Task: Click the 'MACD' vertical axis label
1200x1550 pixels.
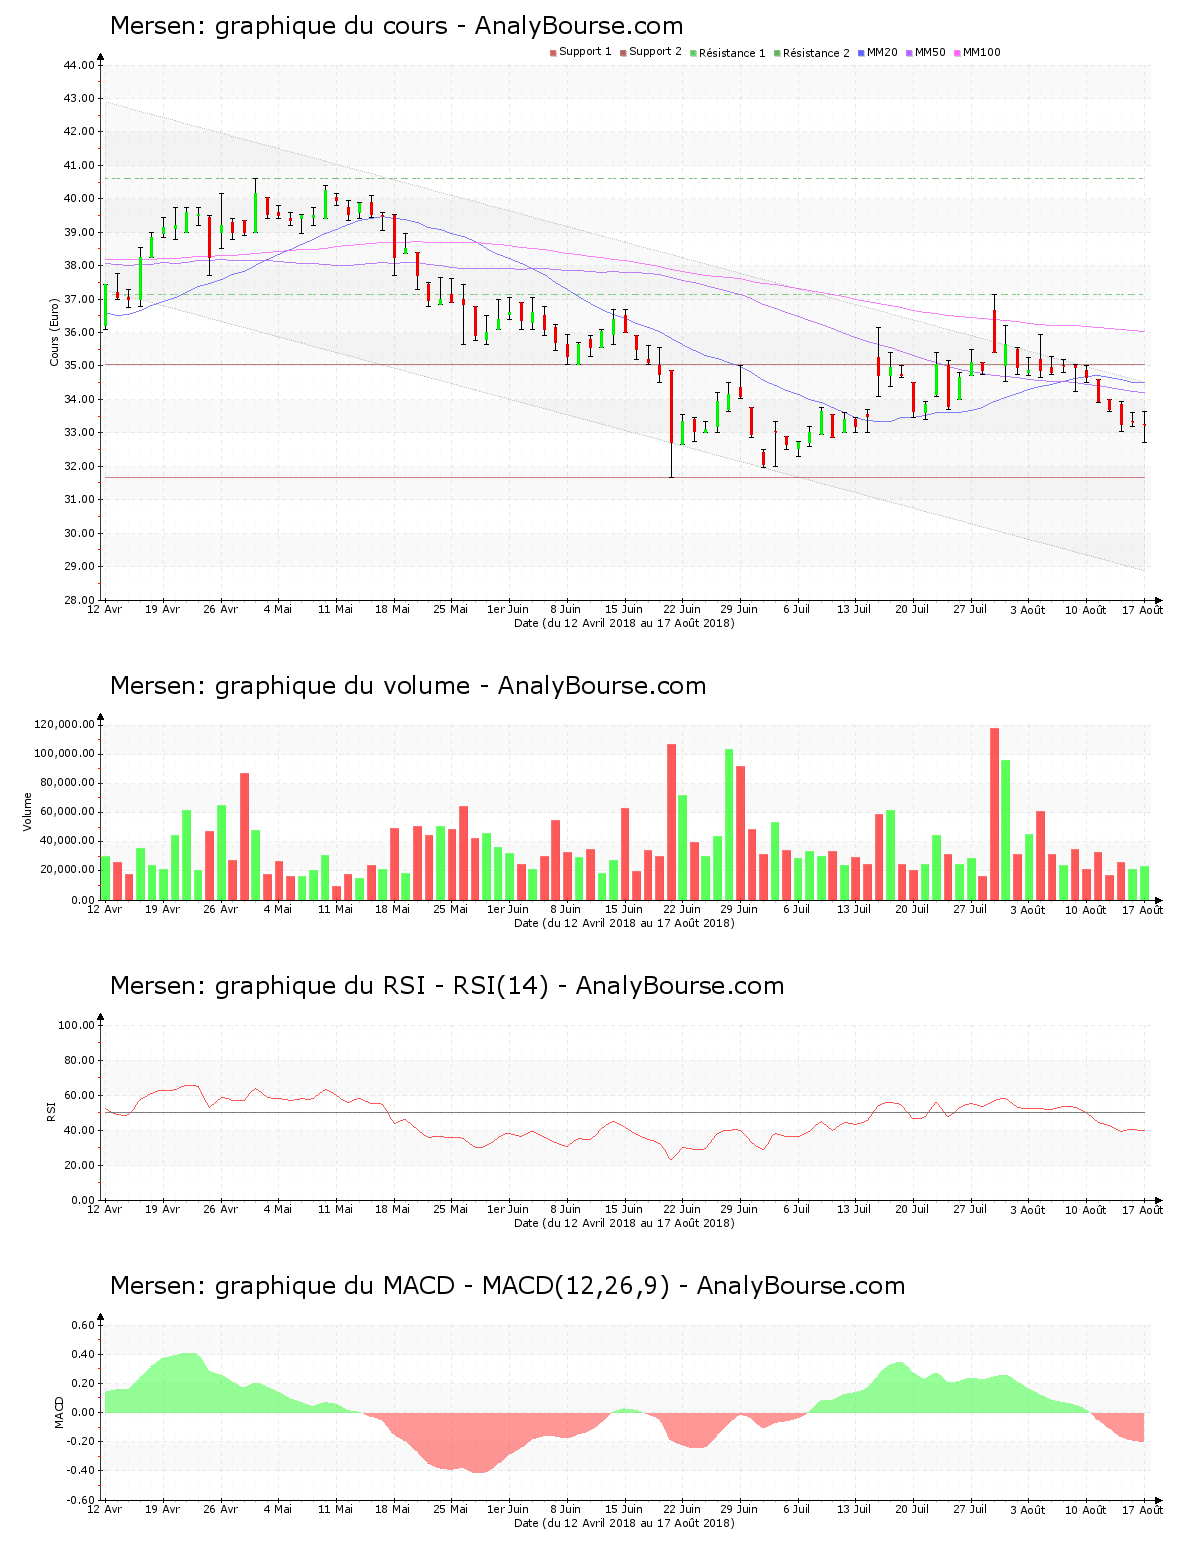Action: click(59, 1412)
